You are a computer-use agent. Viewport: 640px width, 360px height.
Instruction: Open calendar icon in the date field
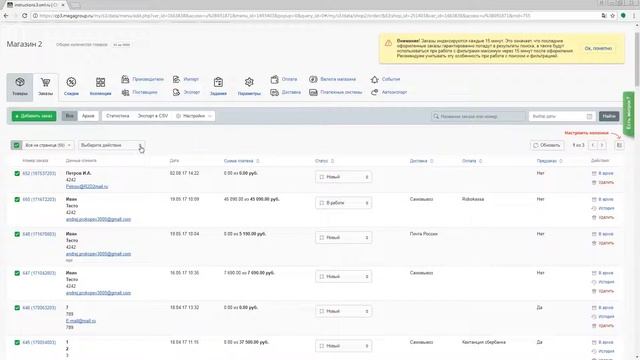point(589,117)
